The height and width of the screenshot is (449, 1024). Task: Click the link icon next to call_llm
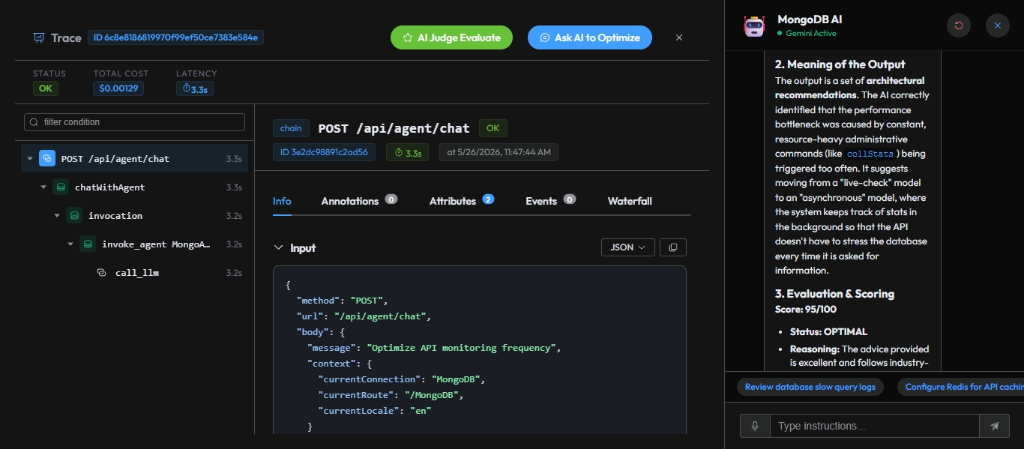pyautogui.click(x=101, y=273)
